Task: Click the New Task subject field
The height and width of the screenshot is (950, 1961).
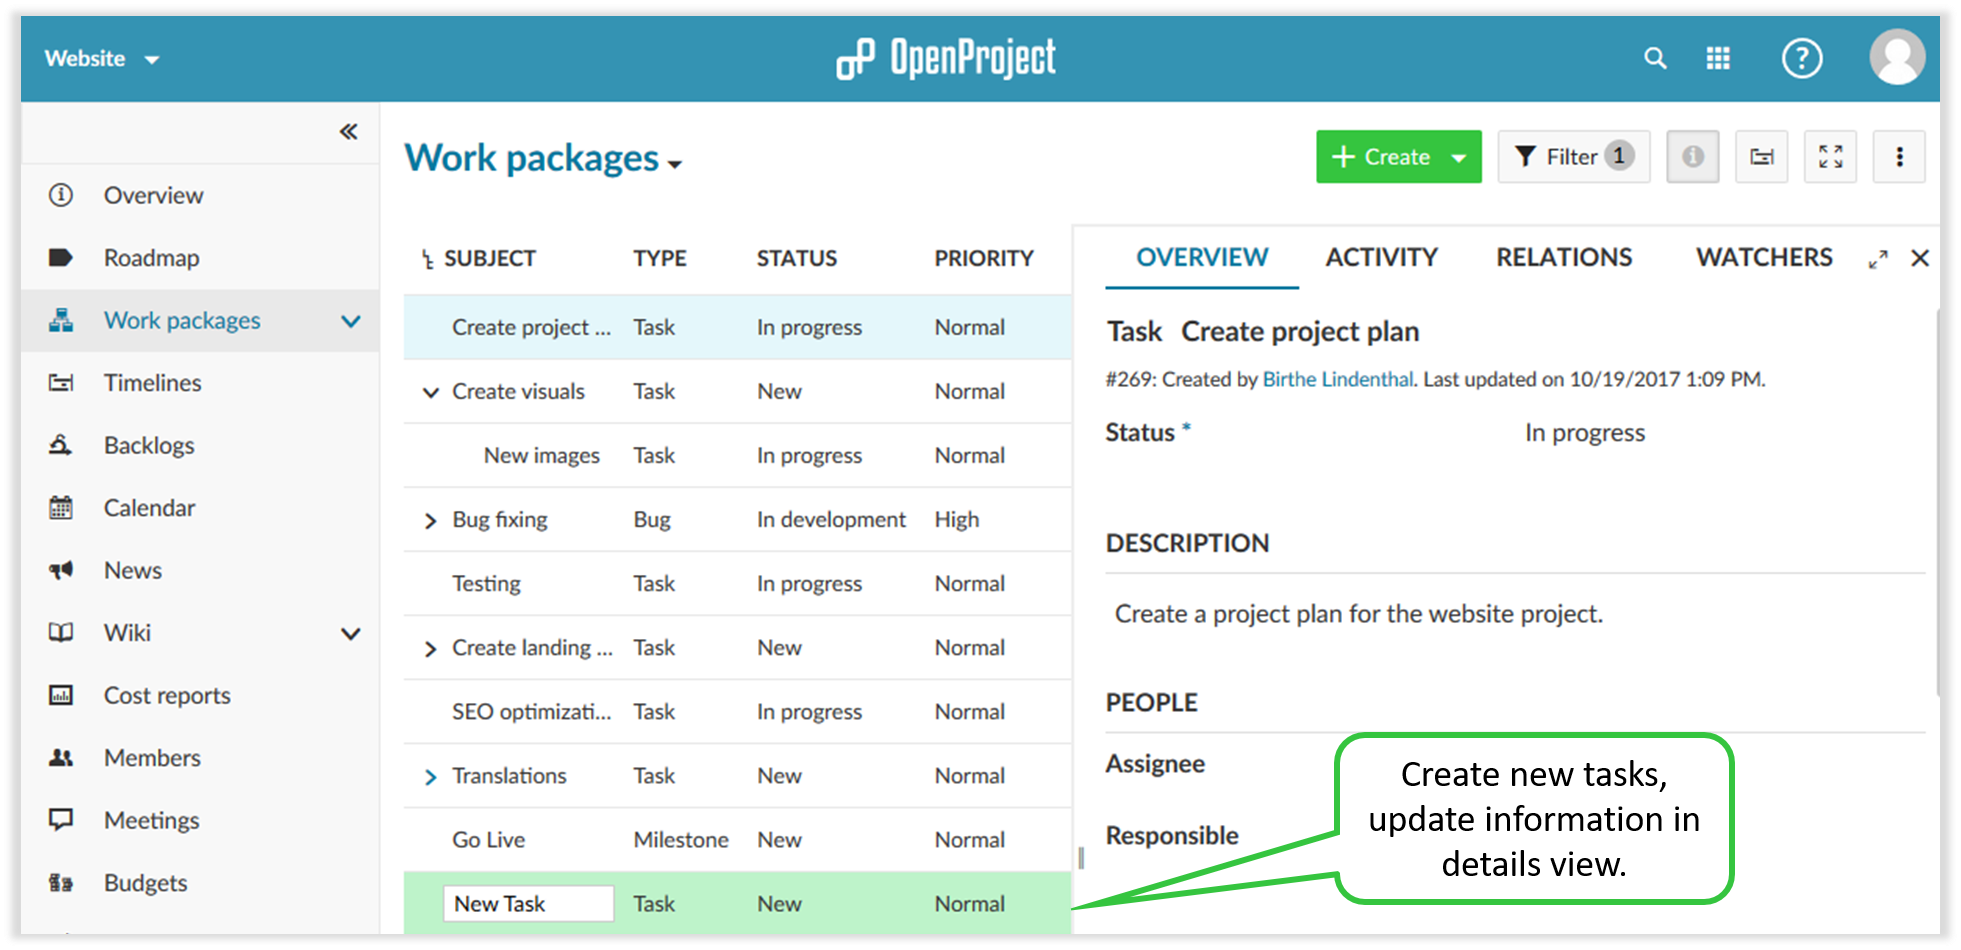Action: coord(527,903)
